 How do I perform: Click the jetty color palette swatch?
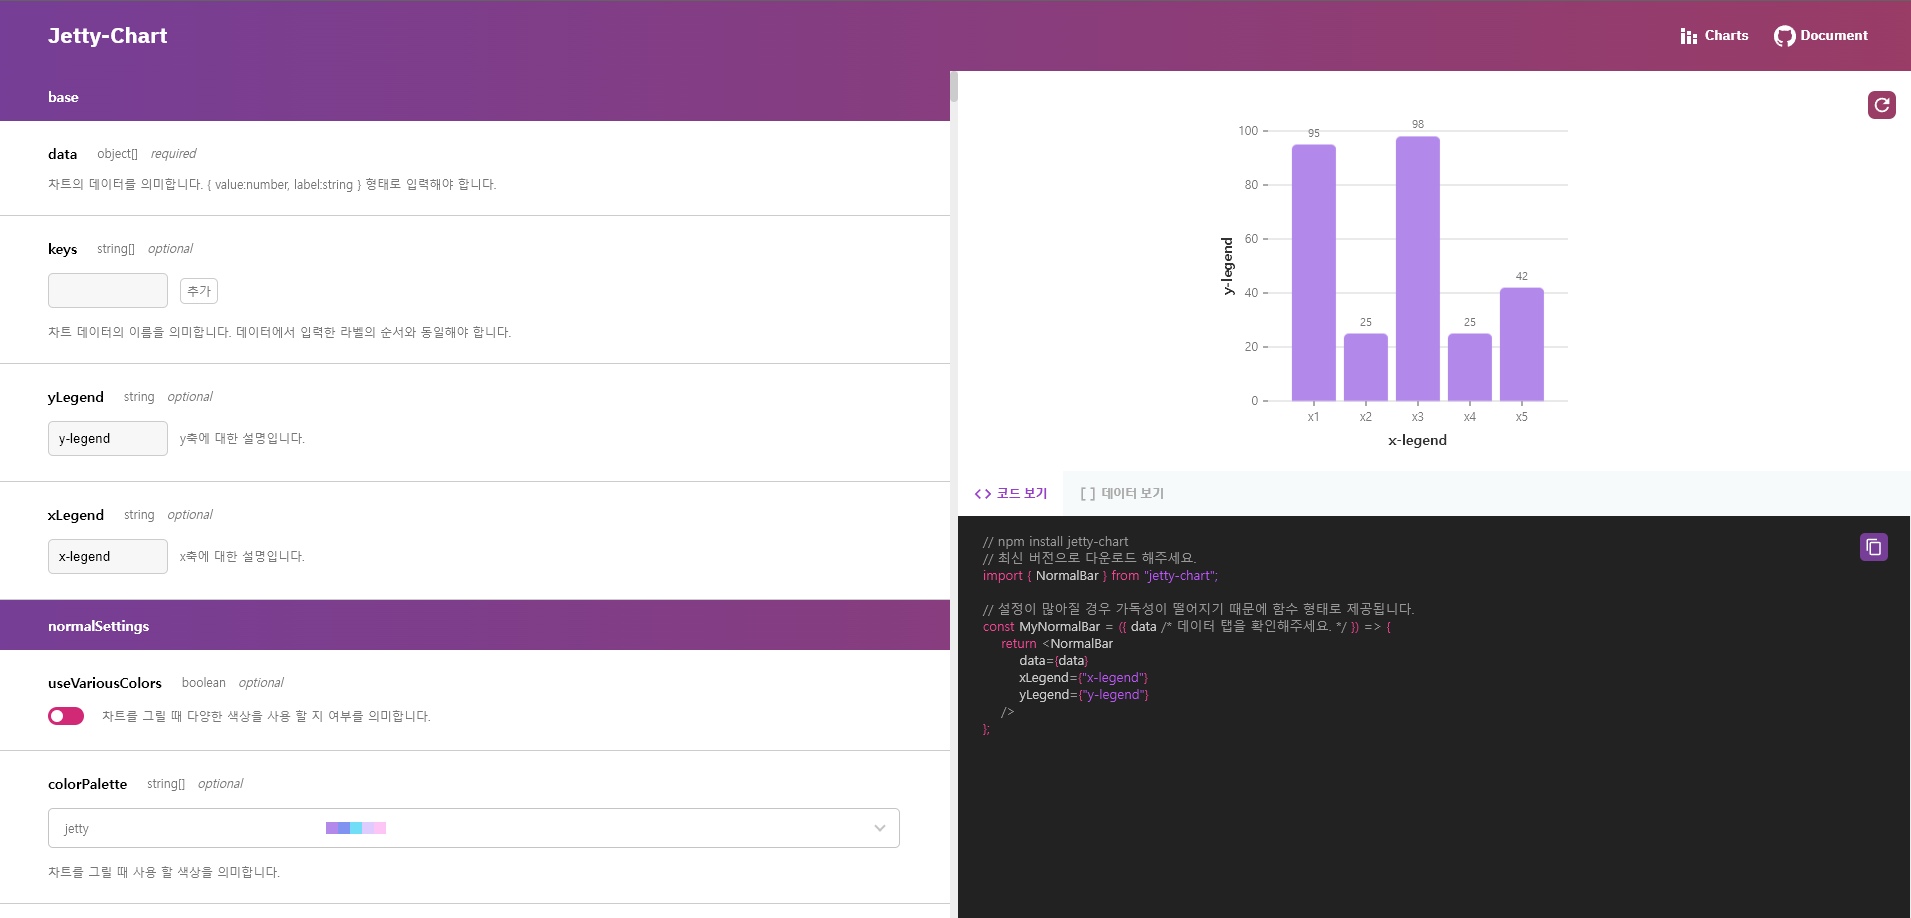click(x=356, y=828)
